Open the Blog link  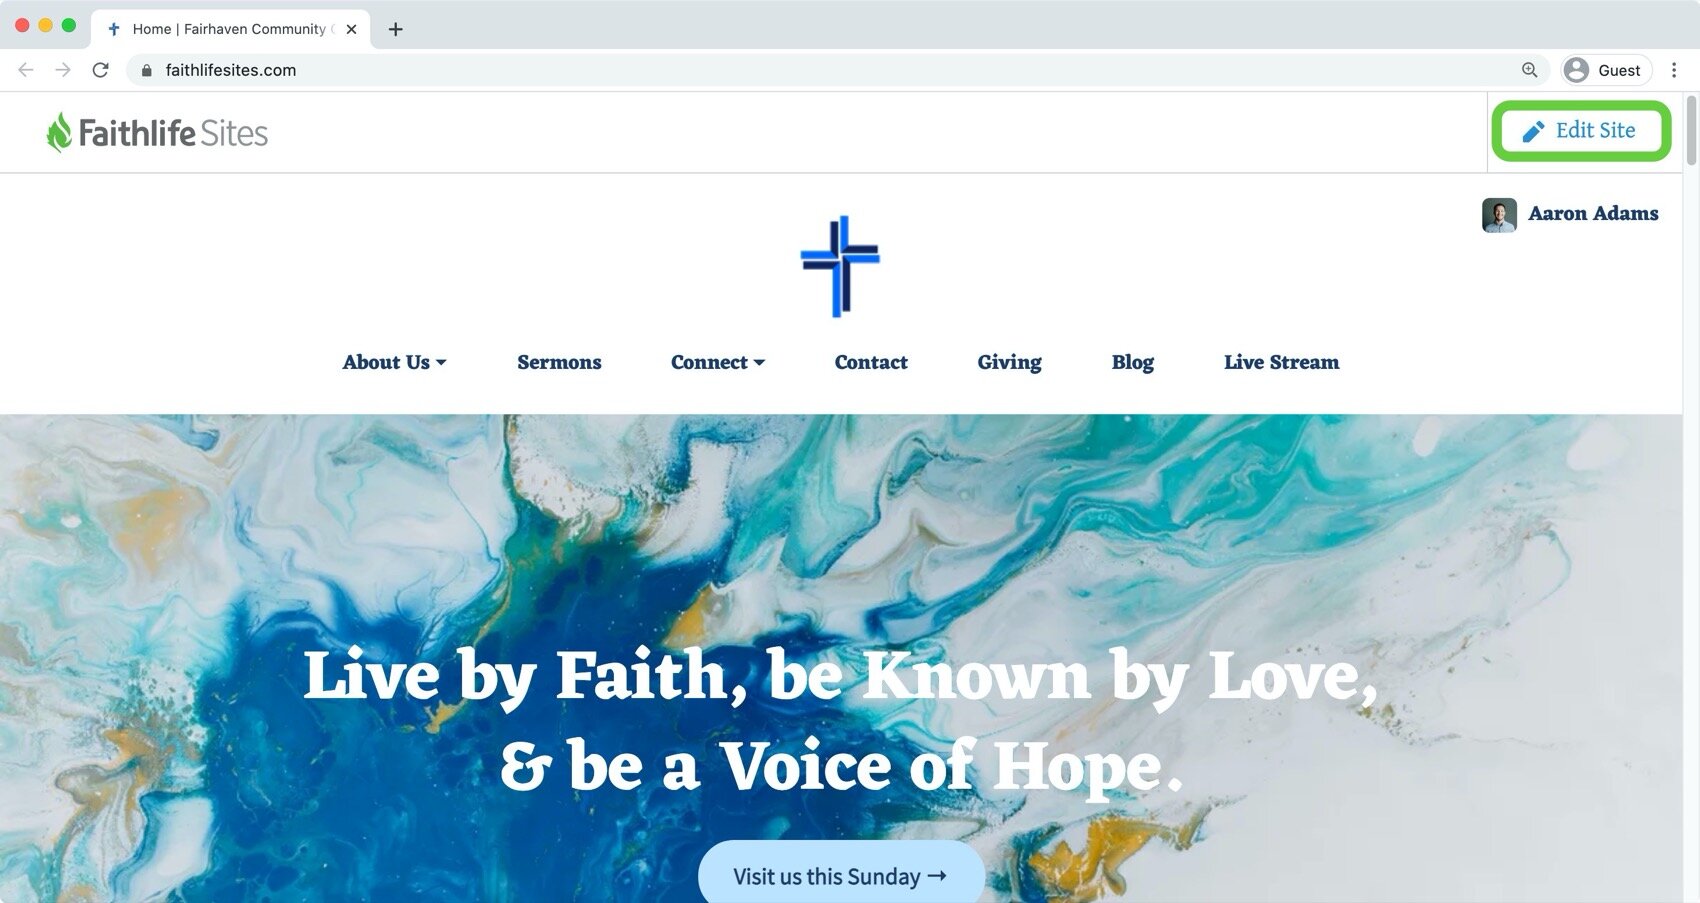[x=1132, y=362]
